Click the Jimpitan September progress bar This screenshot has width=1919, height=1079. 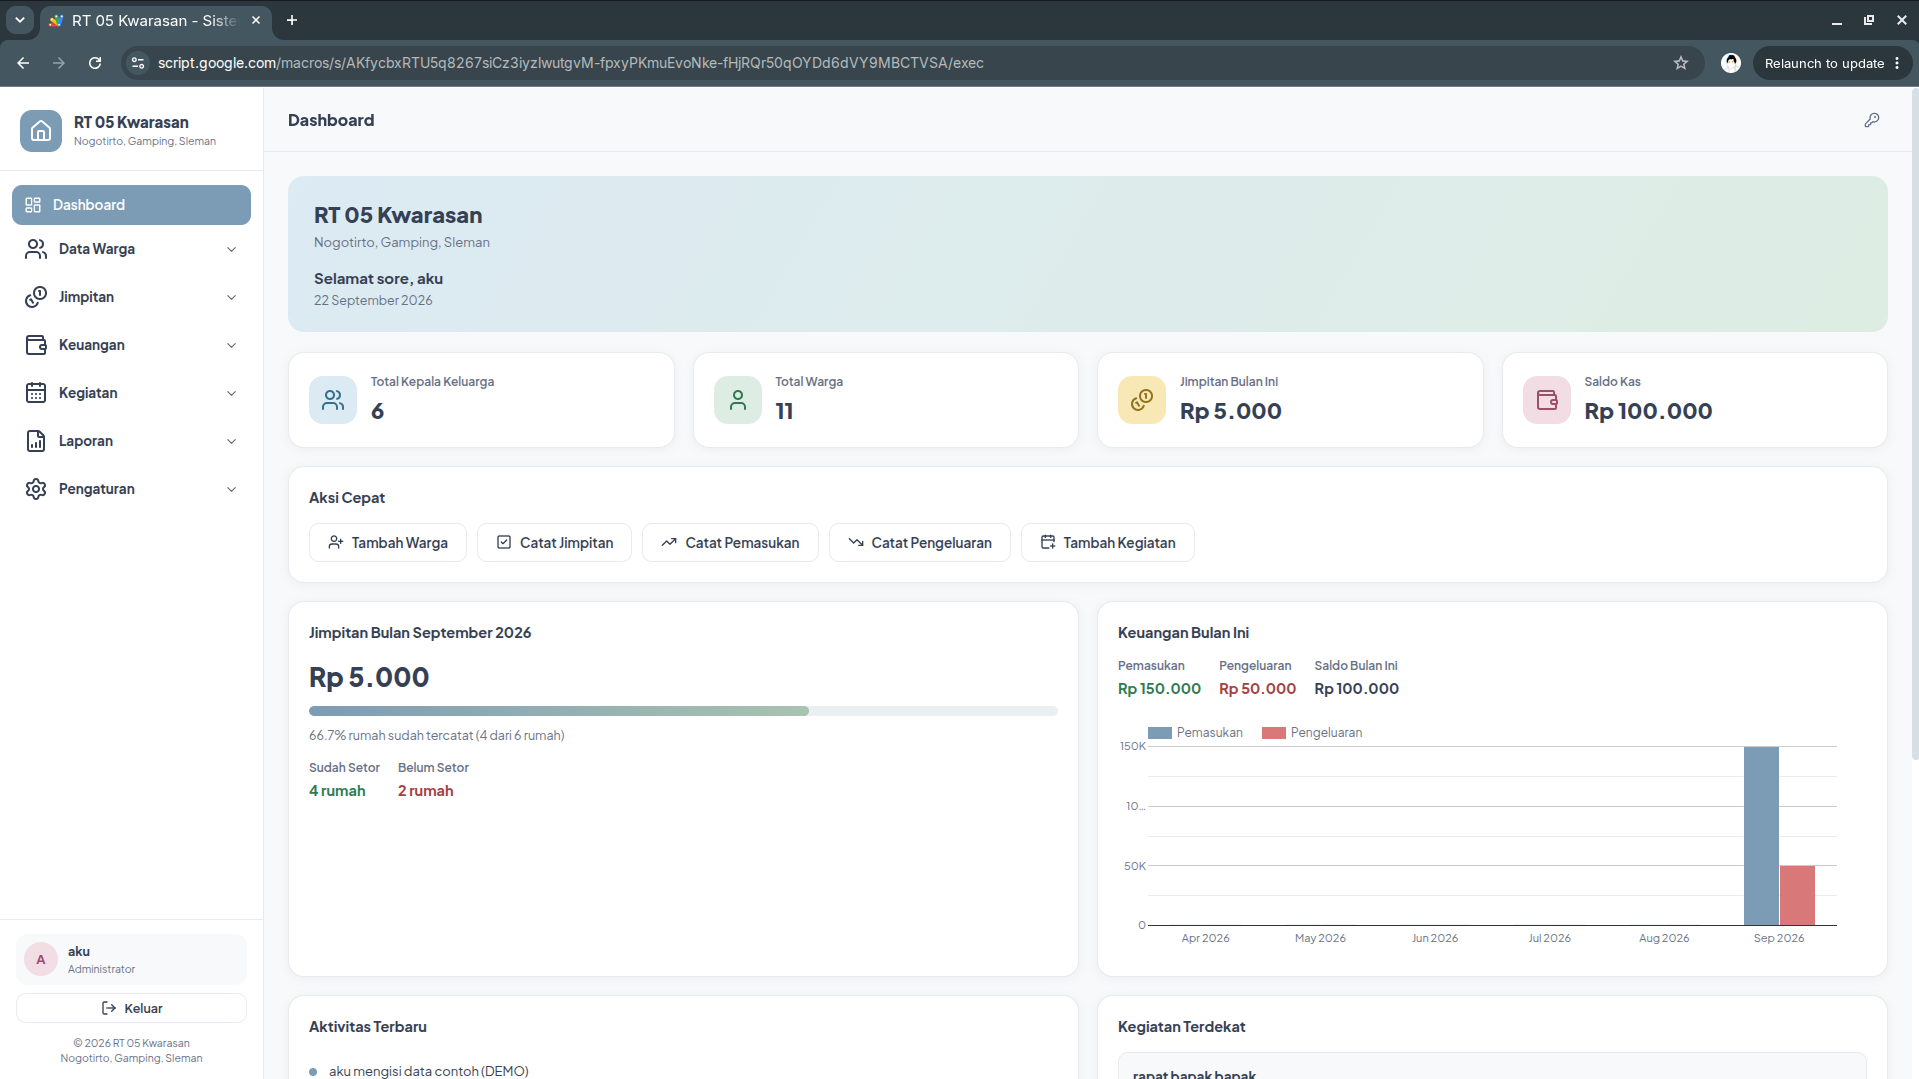[683, 711]
